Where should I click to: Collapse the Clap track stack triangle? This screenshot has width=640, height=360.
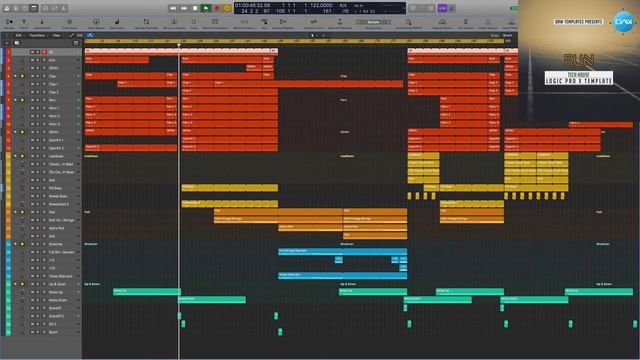pyautogui.click(x=16, y=76)
